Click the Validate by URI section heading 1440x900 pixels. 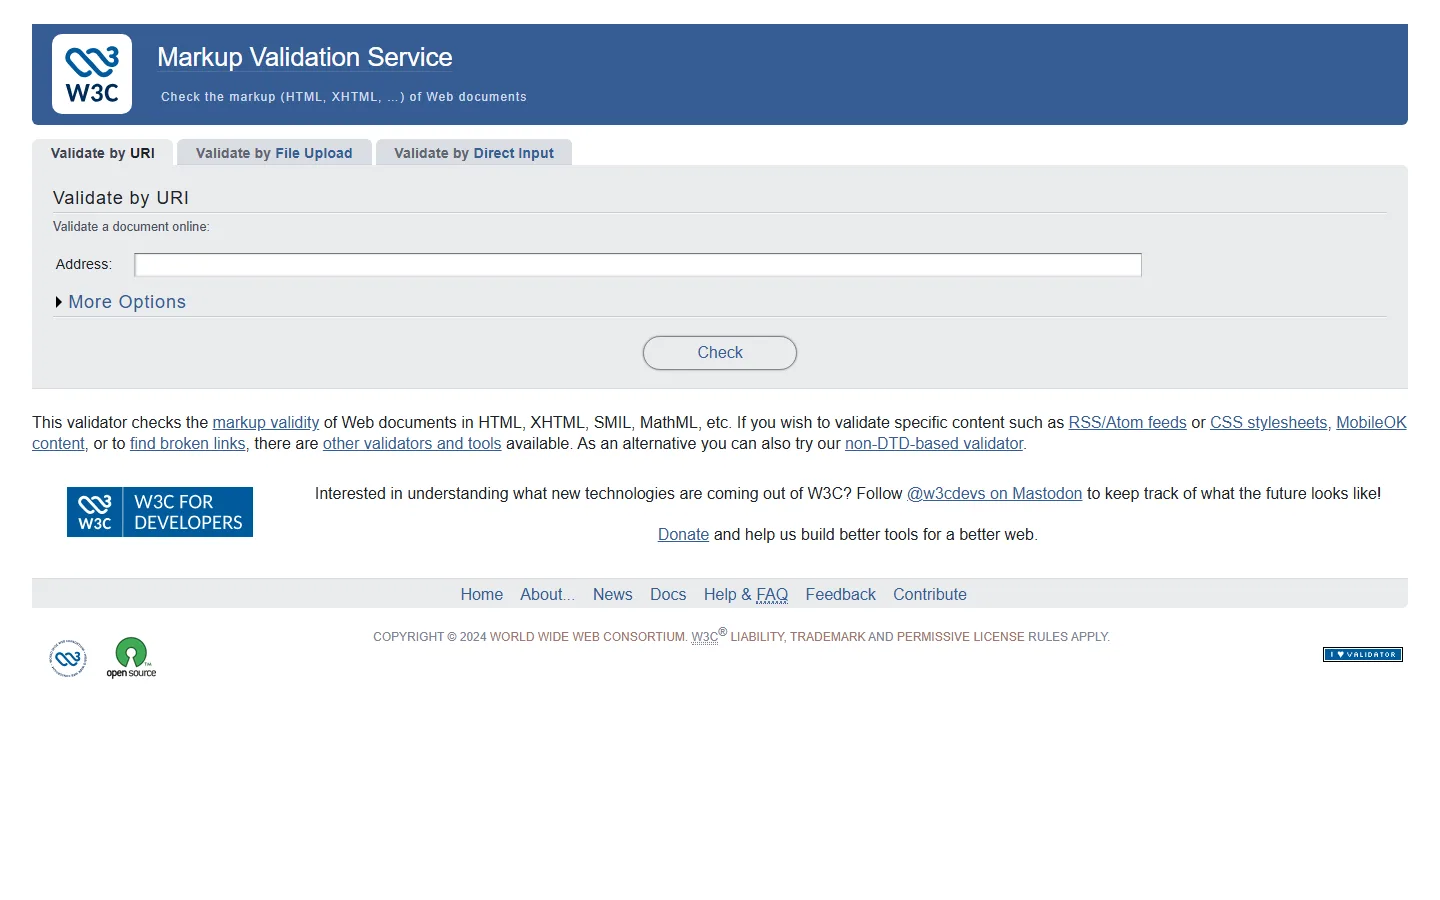[121, 198]
